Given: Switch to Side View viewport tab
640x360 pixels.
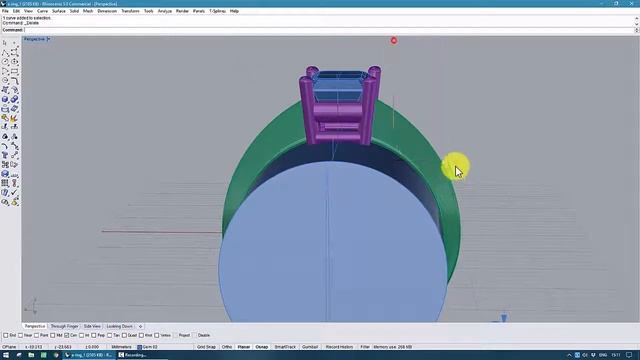Looking at the screenshot, I should (92, 327).
